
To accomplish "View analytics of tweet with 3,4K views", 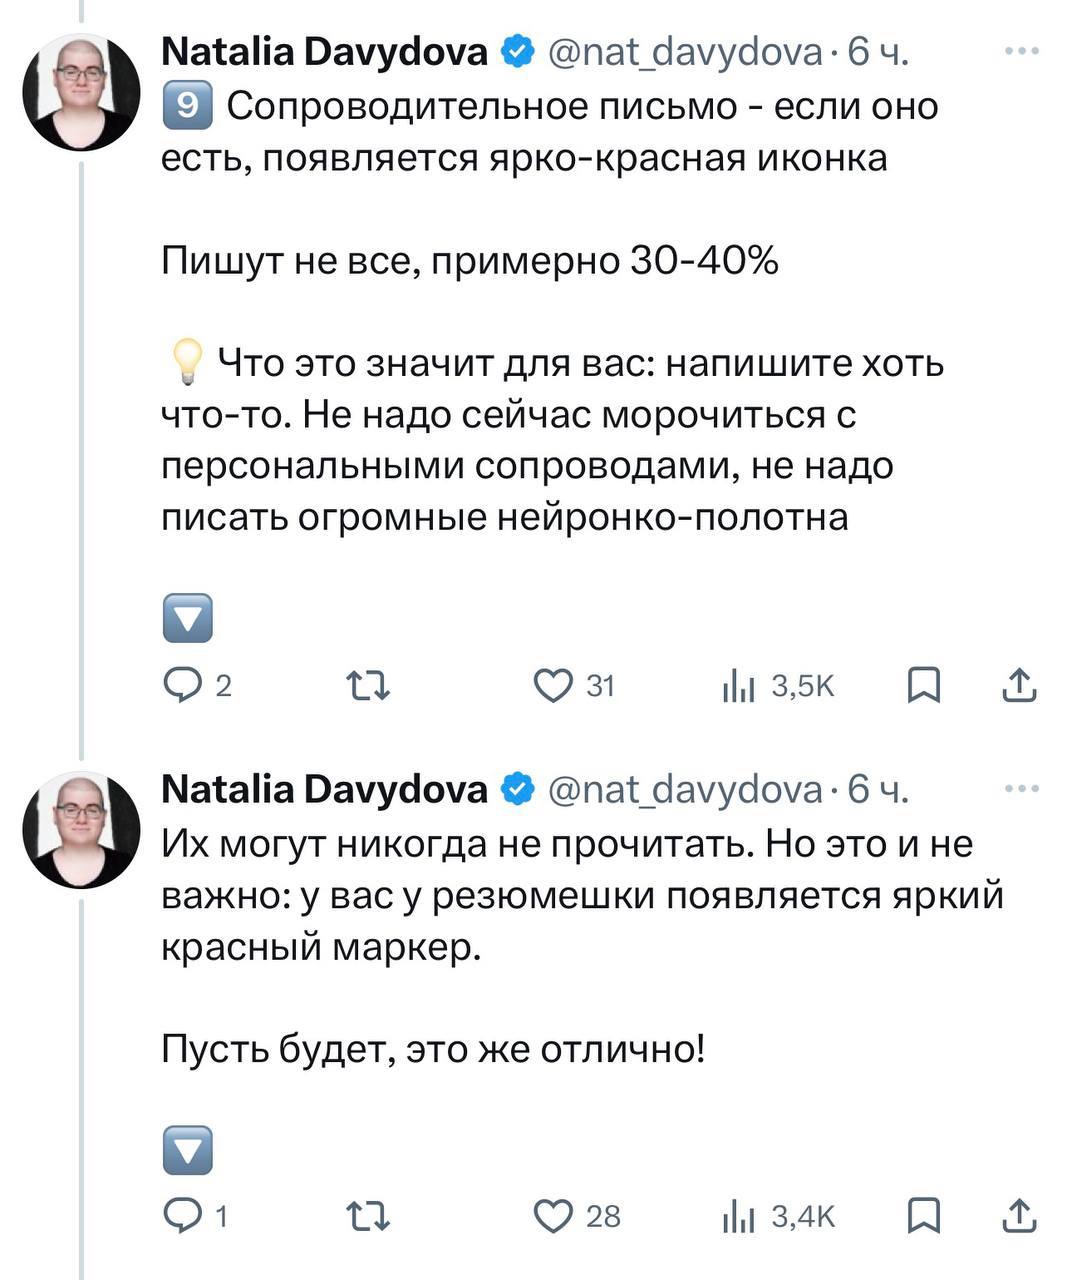I will pyautogui.click(x=738, y=1216).
